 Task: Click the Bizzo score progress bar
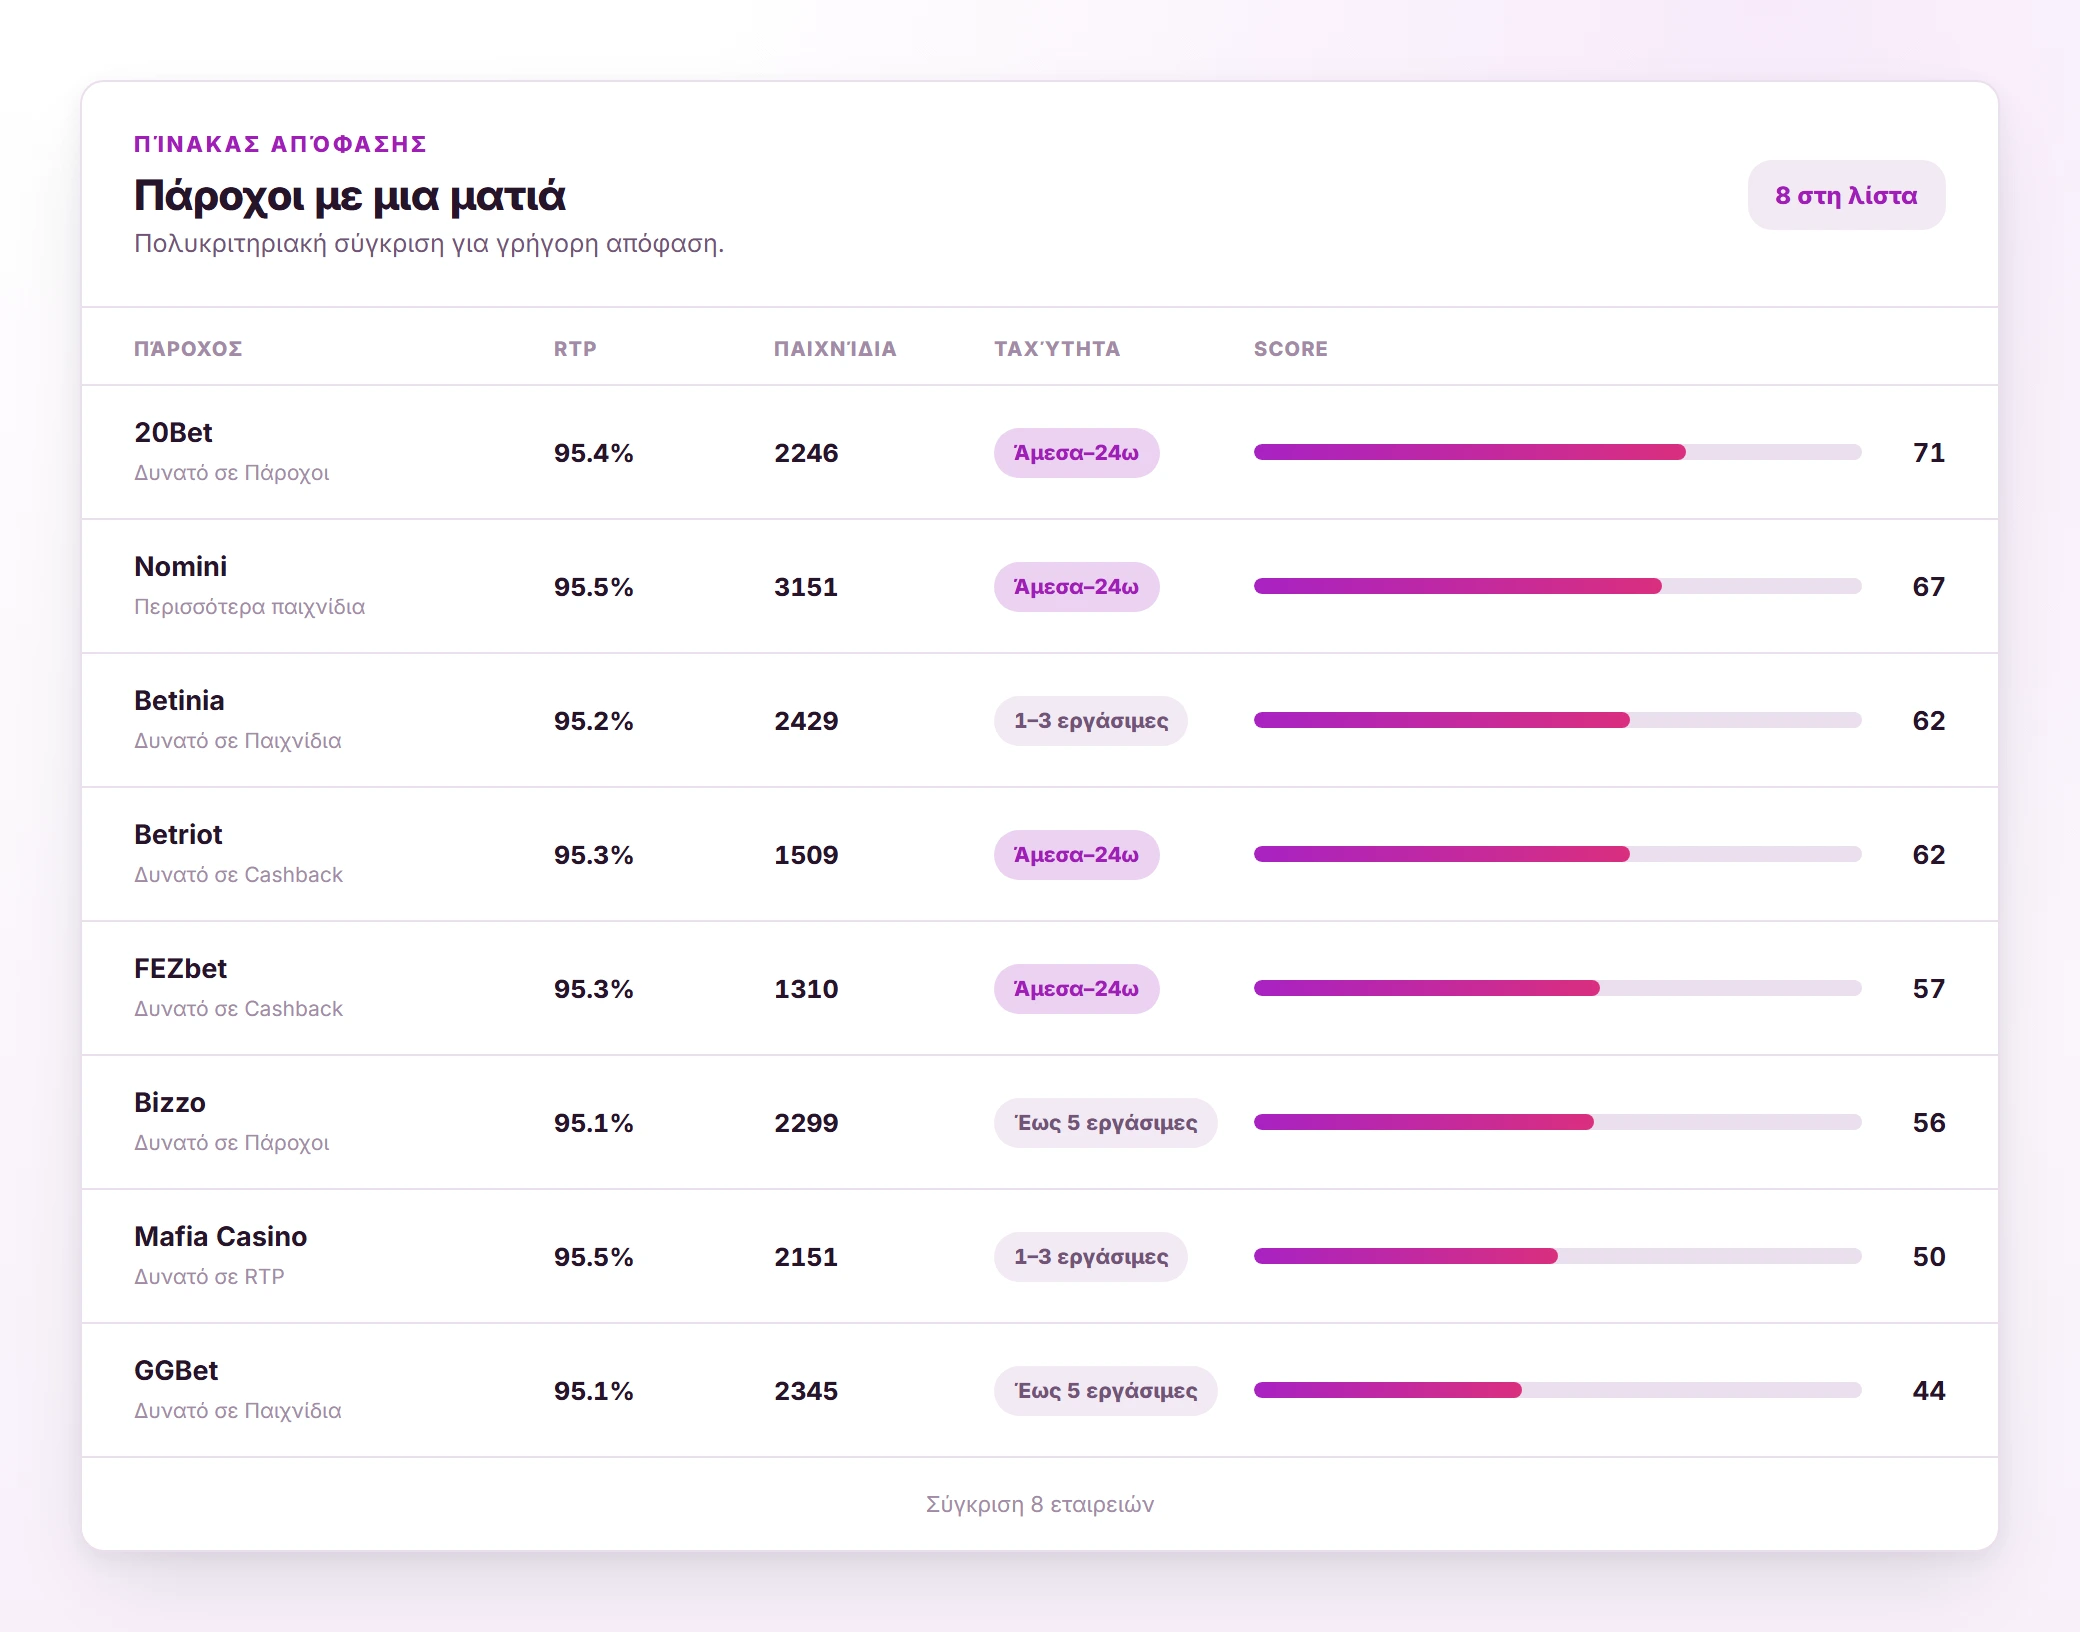click(x=1557, y=1122)
